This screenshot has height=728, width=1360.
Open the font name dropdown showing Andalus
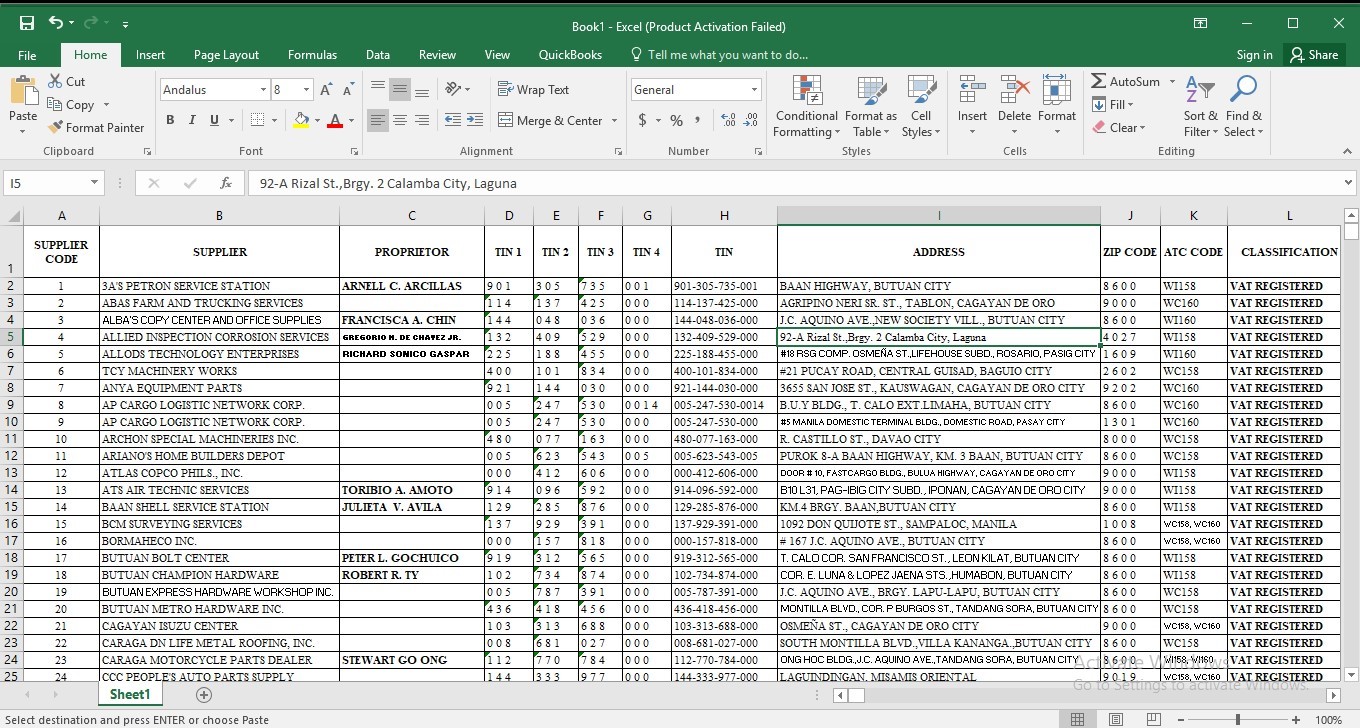pyautogui.click(x=263, y=90)
